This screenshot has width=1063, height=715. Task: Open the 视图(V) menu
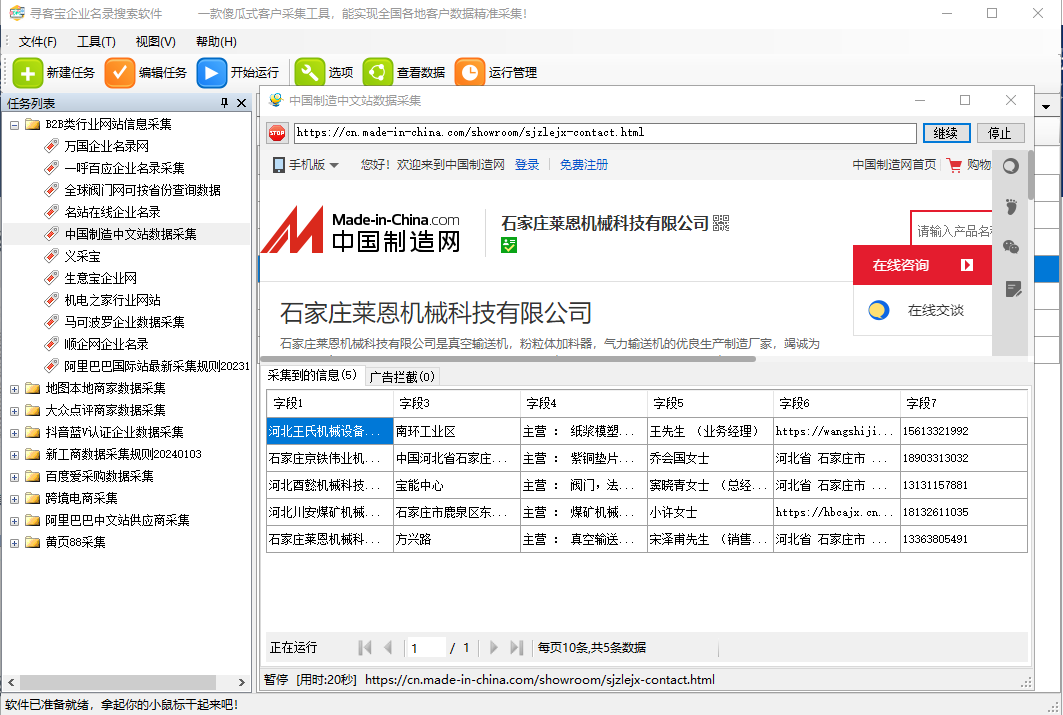coord(155,42)
